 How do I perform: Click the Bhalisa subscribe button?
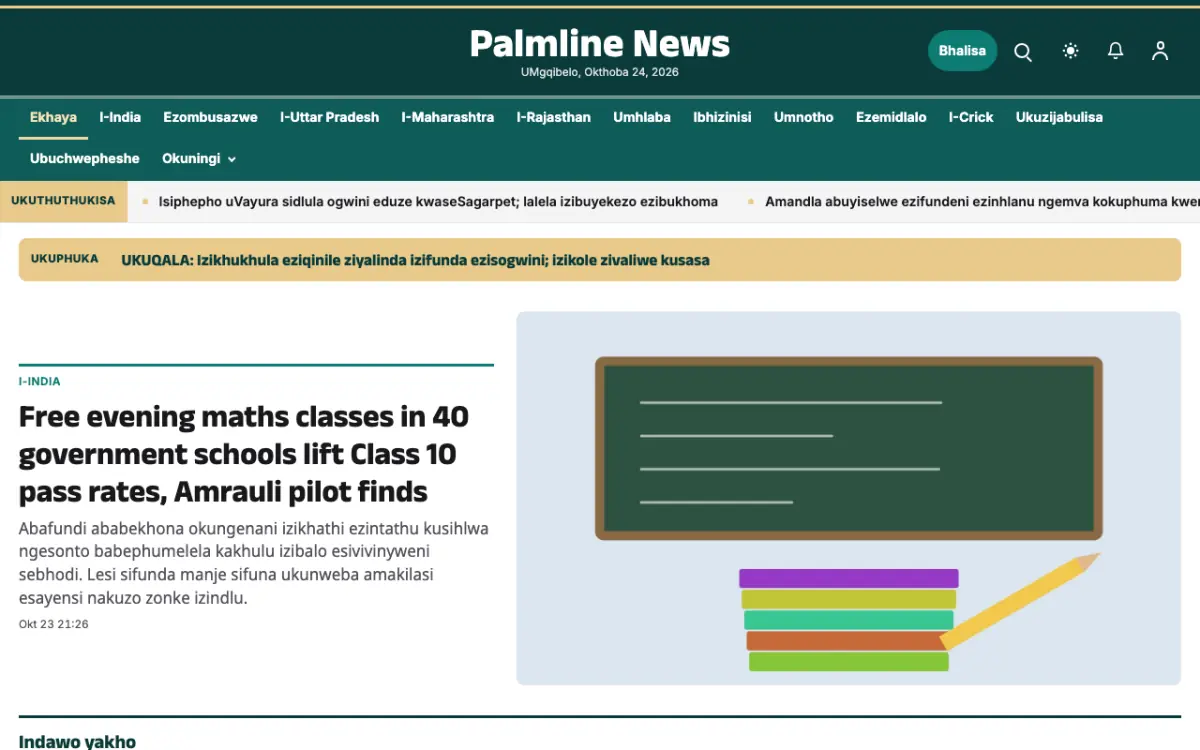pyautogui.click(x=962, y=51)
